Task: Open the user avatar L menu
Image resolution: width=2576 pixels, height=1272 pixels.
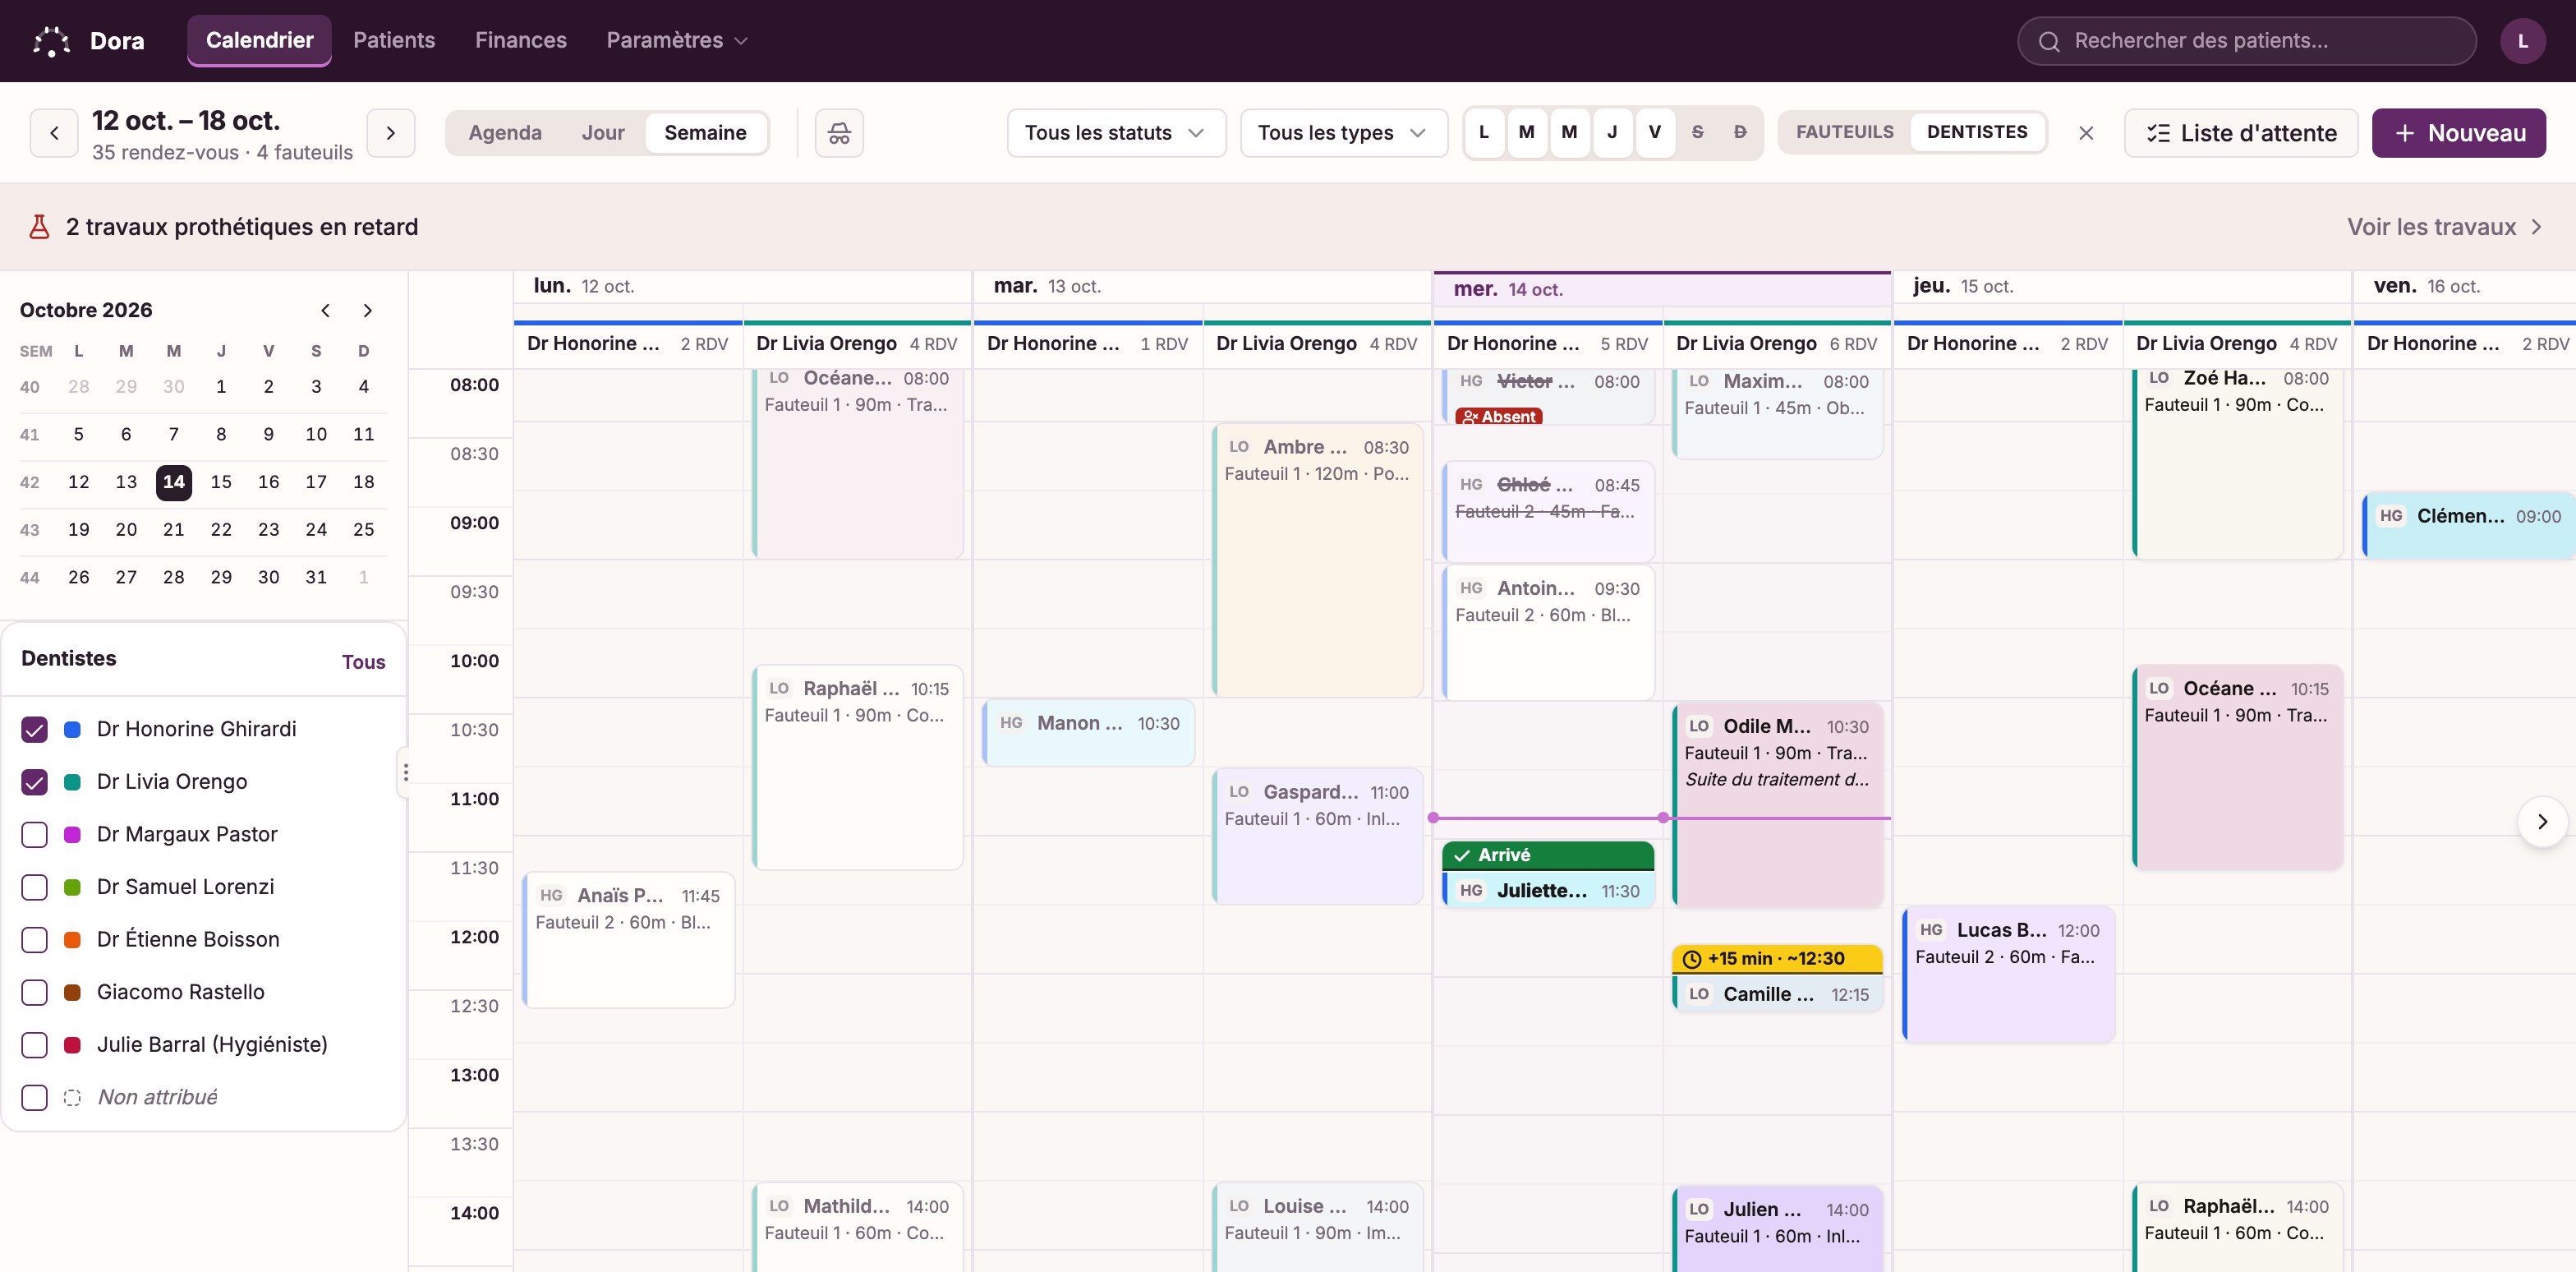Action: coord(2522,41)
